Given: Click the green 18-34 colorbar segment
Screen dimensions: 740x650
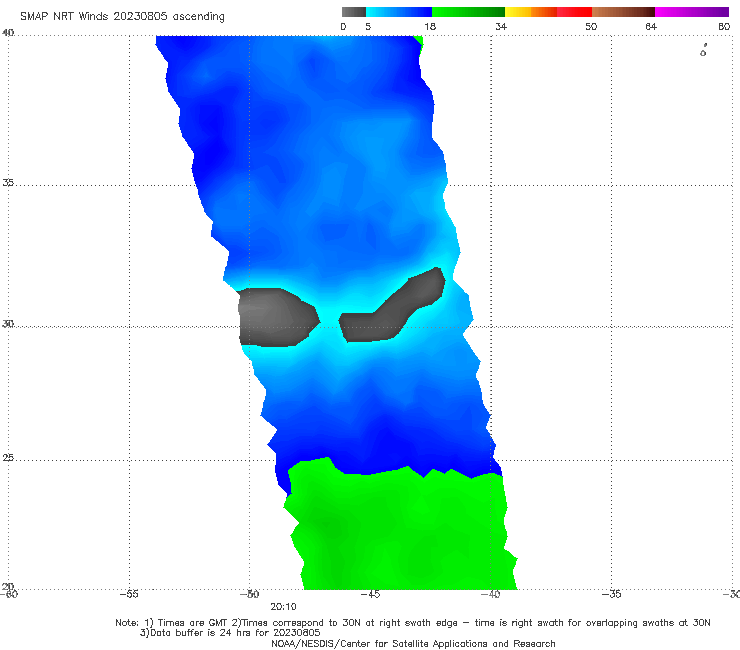Looking at the screenshot, I should pos(469,12).
